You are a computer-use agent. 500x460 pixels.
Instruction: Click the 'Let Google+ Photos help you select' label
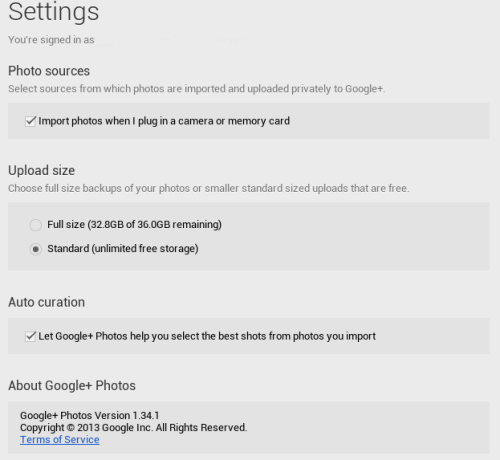(207, 336)
